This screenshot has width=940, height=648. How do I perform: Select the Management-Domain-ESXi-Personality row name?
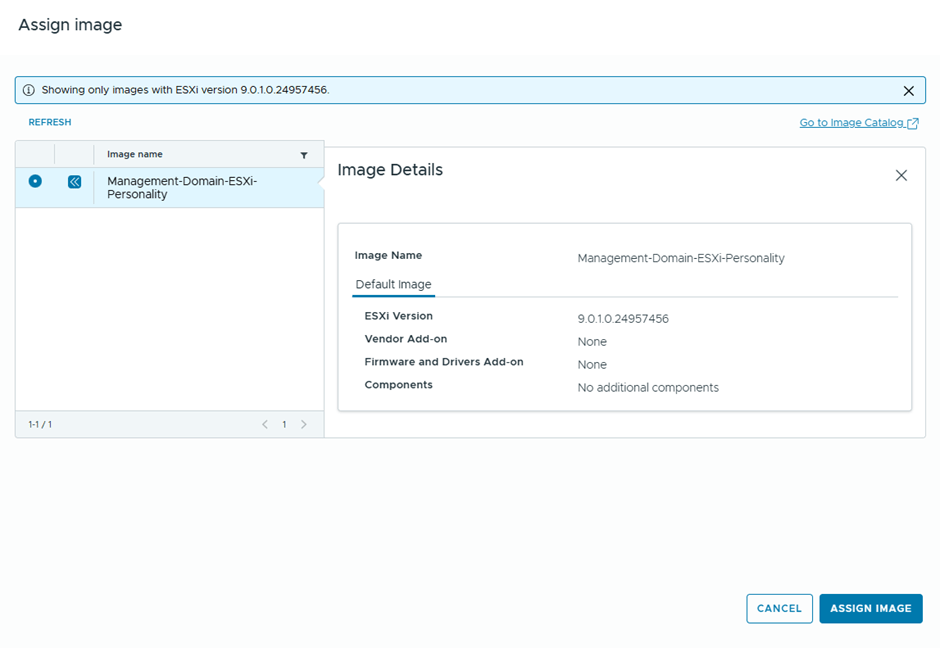point(182,188)
